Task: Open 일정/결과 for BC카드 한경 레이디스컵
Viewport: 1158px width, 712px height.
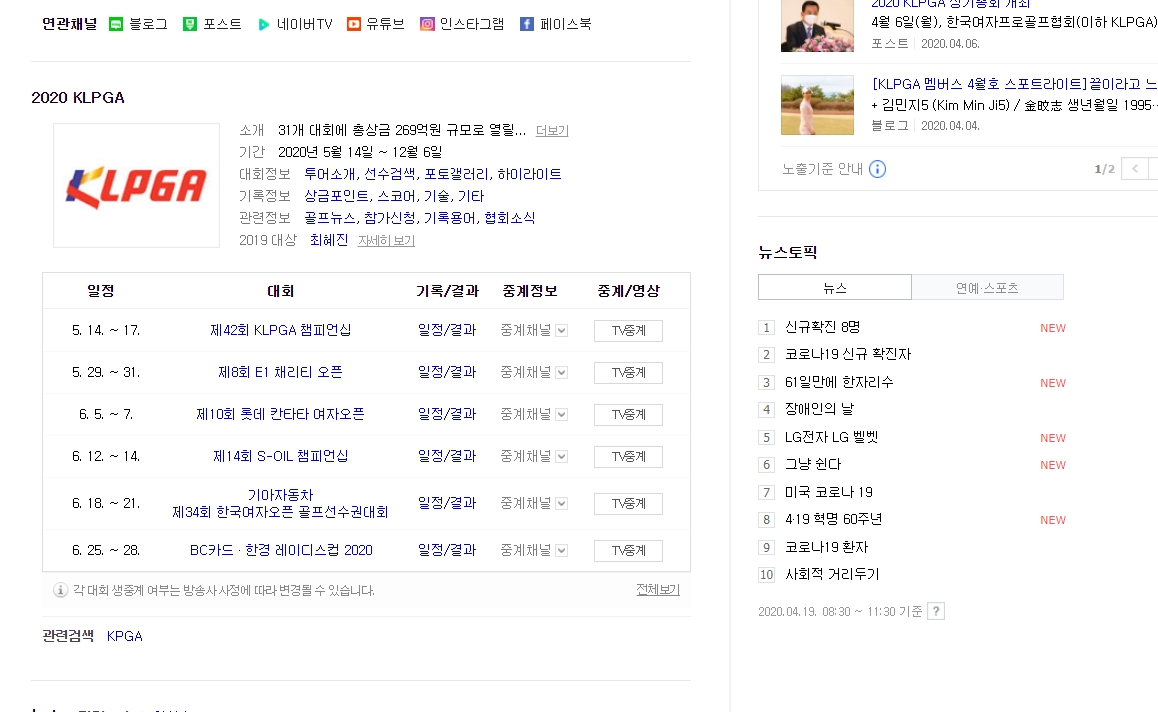Action: 447,550
